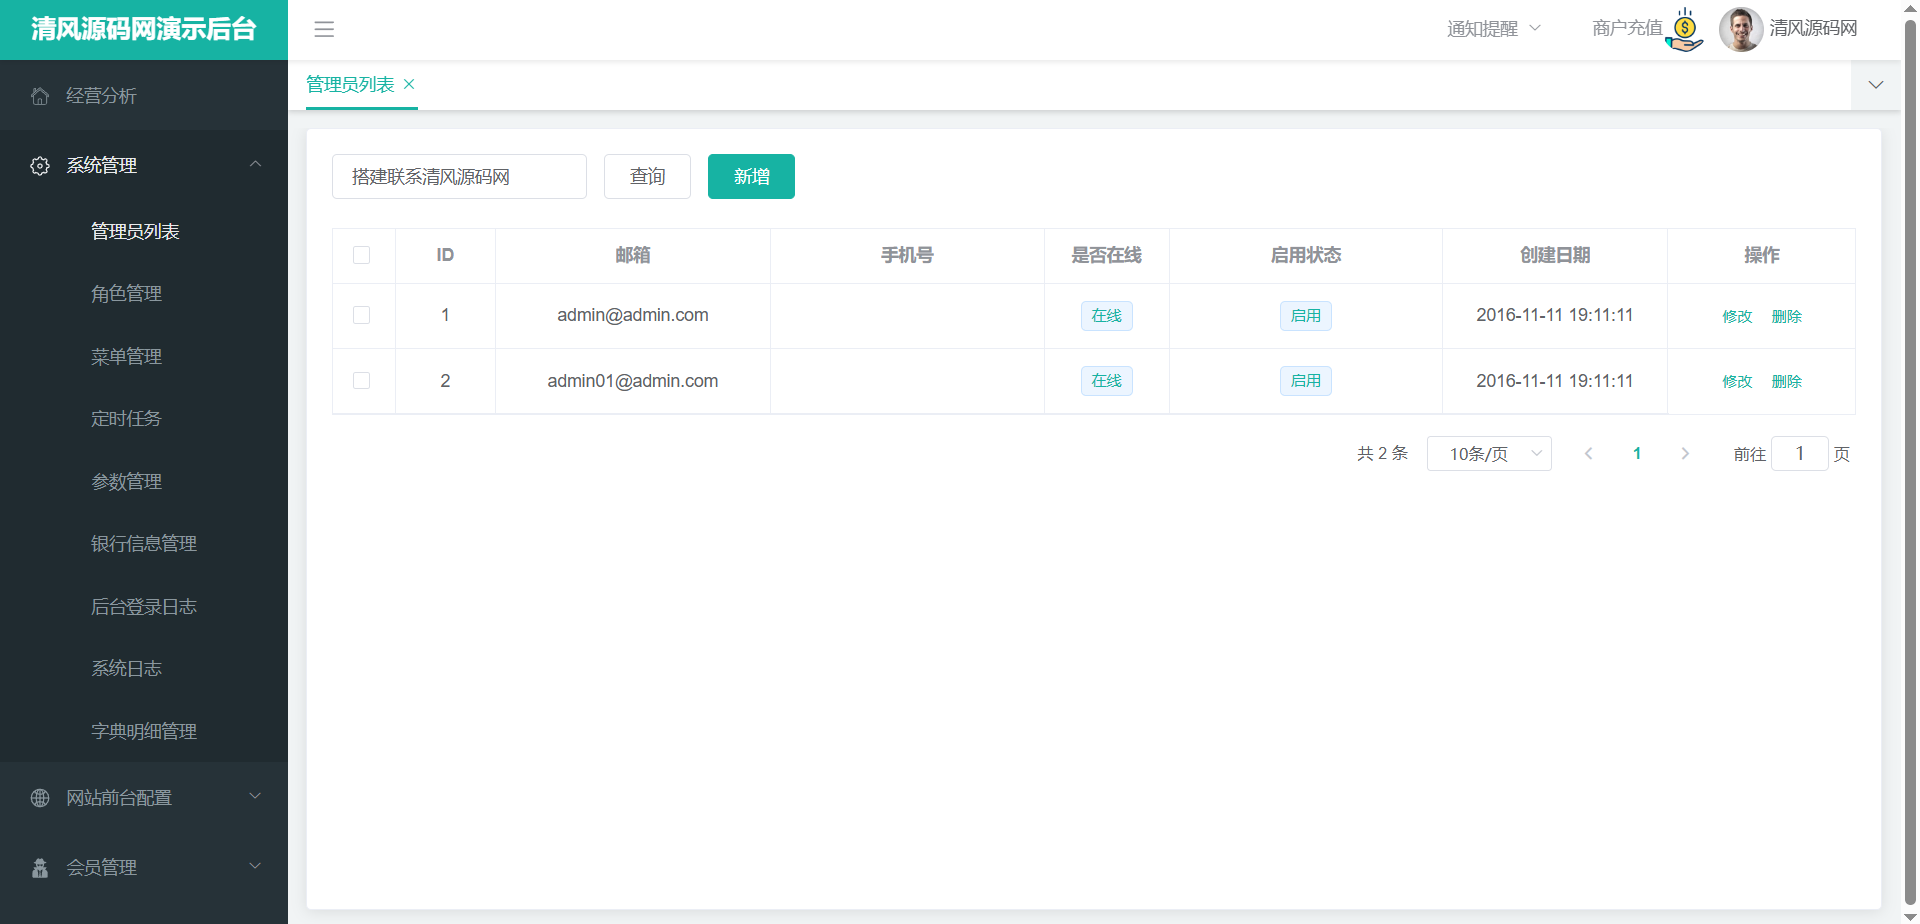Image resolution: width=1920 pixels, height=924 pixels.
Task: Open 角色管理 in the sidebar
Action: (126, 294)
